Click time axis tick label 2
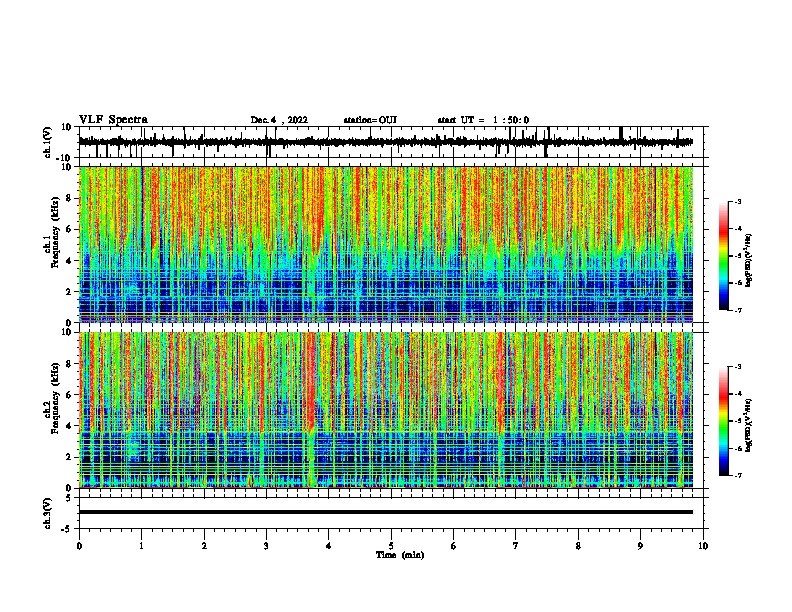 point(204,546)
